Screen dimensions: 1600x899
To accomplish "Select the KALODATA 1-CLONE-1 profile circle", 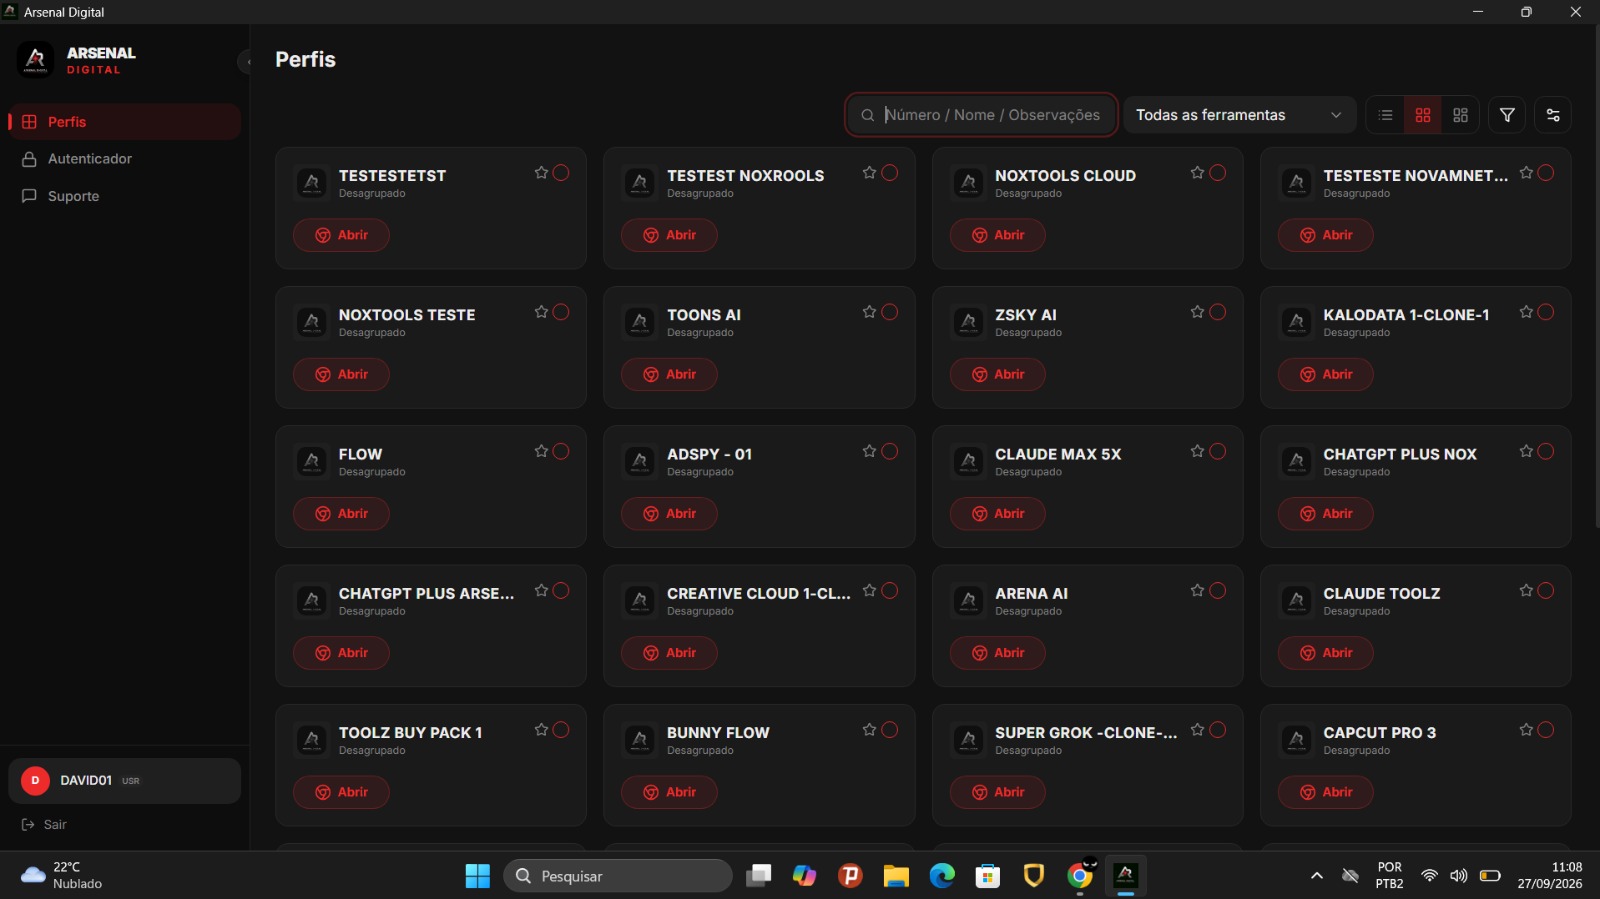I will 1546,312.
